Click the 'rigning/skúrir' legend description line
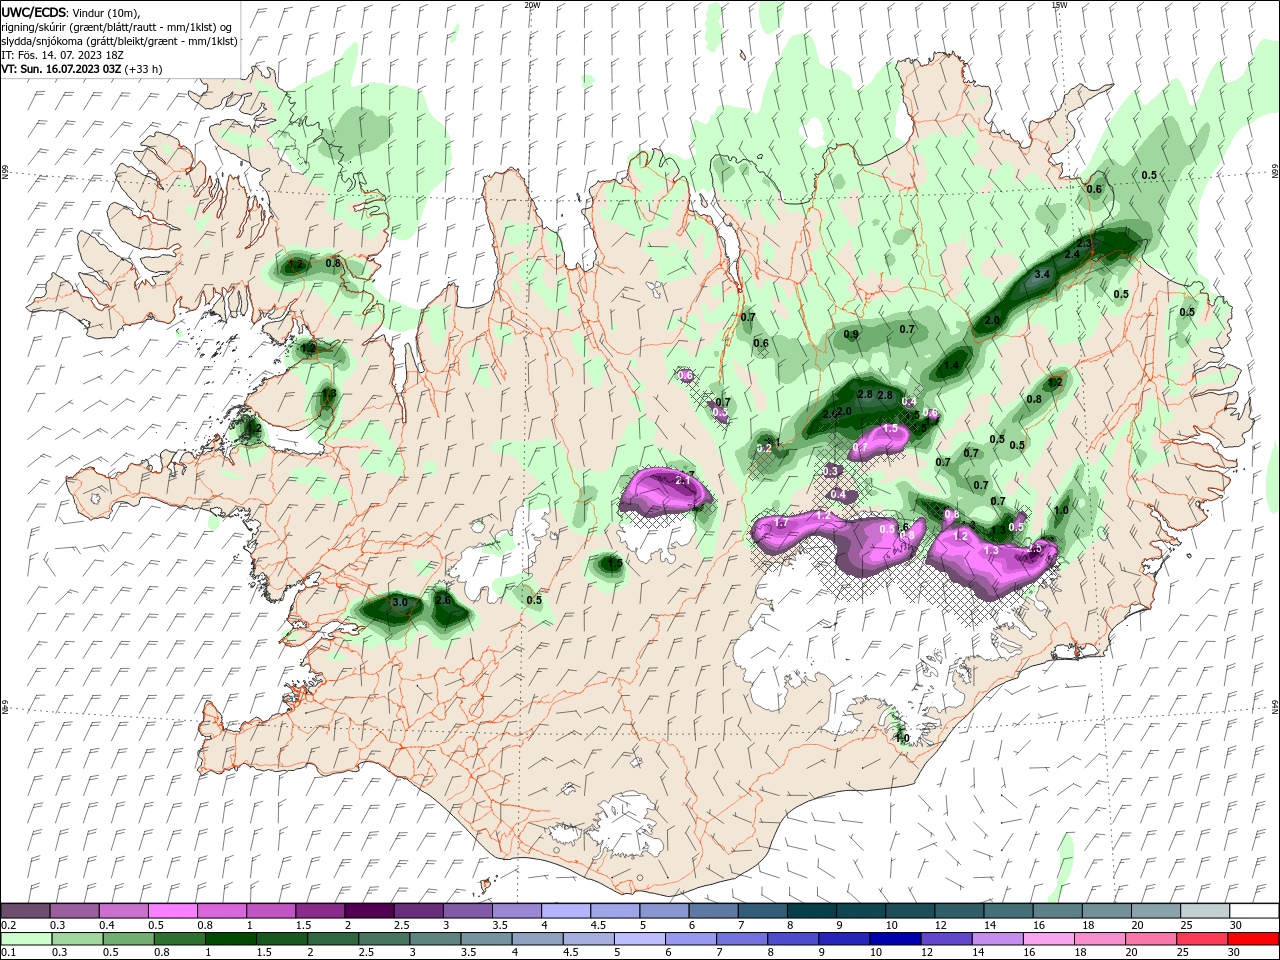Viewport: 1280px width, 960px height. click(118, 26)
